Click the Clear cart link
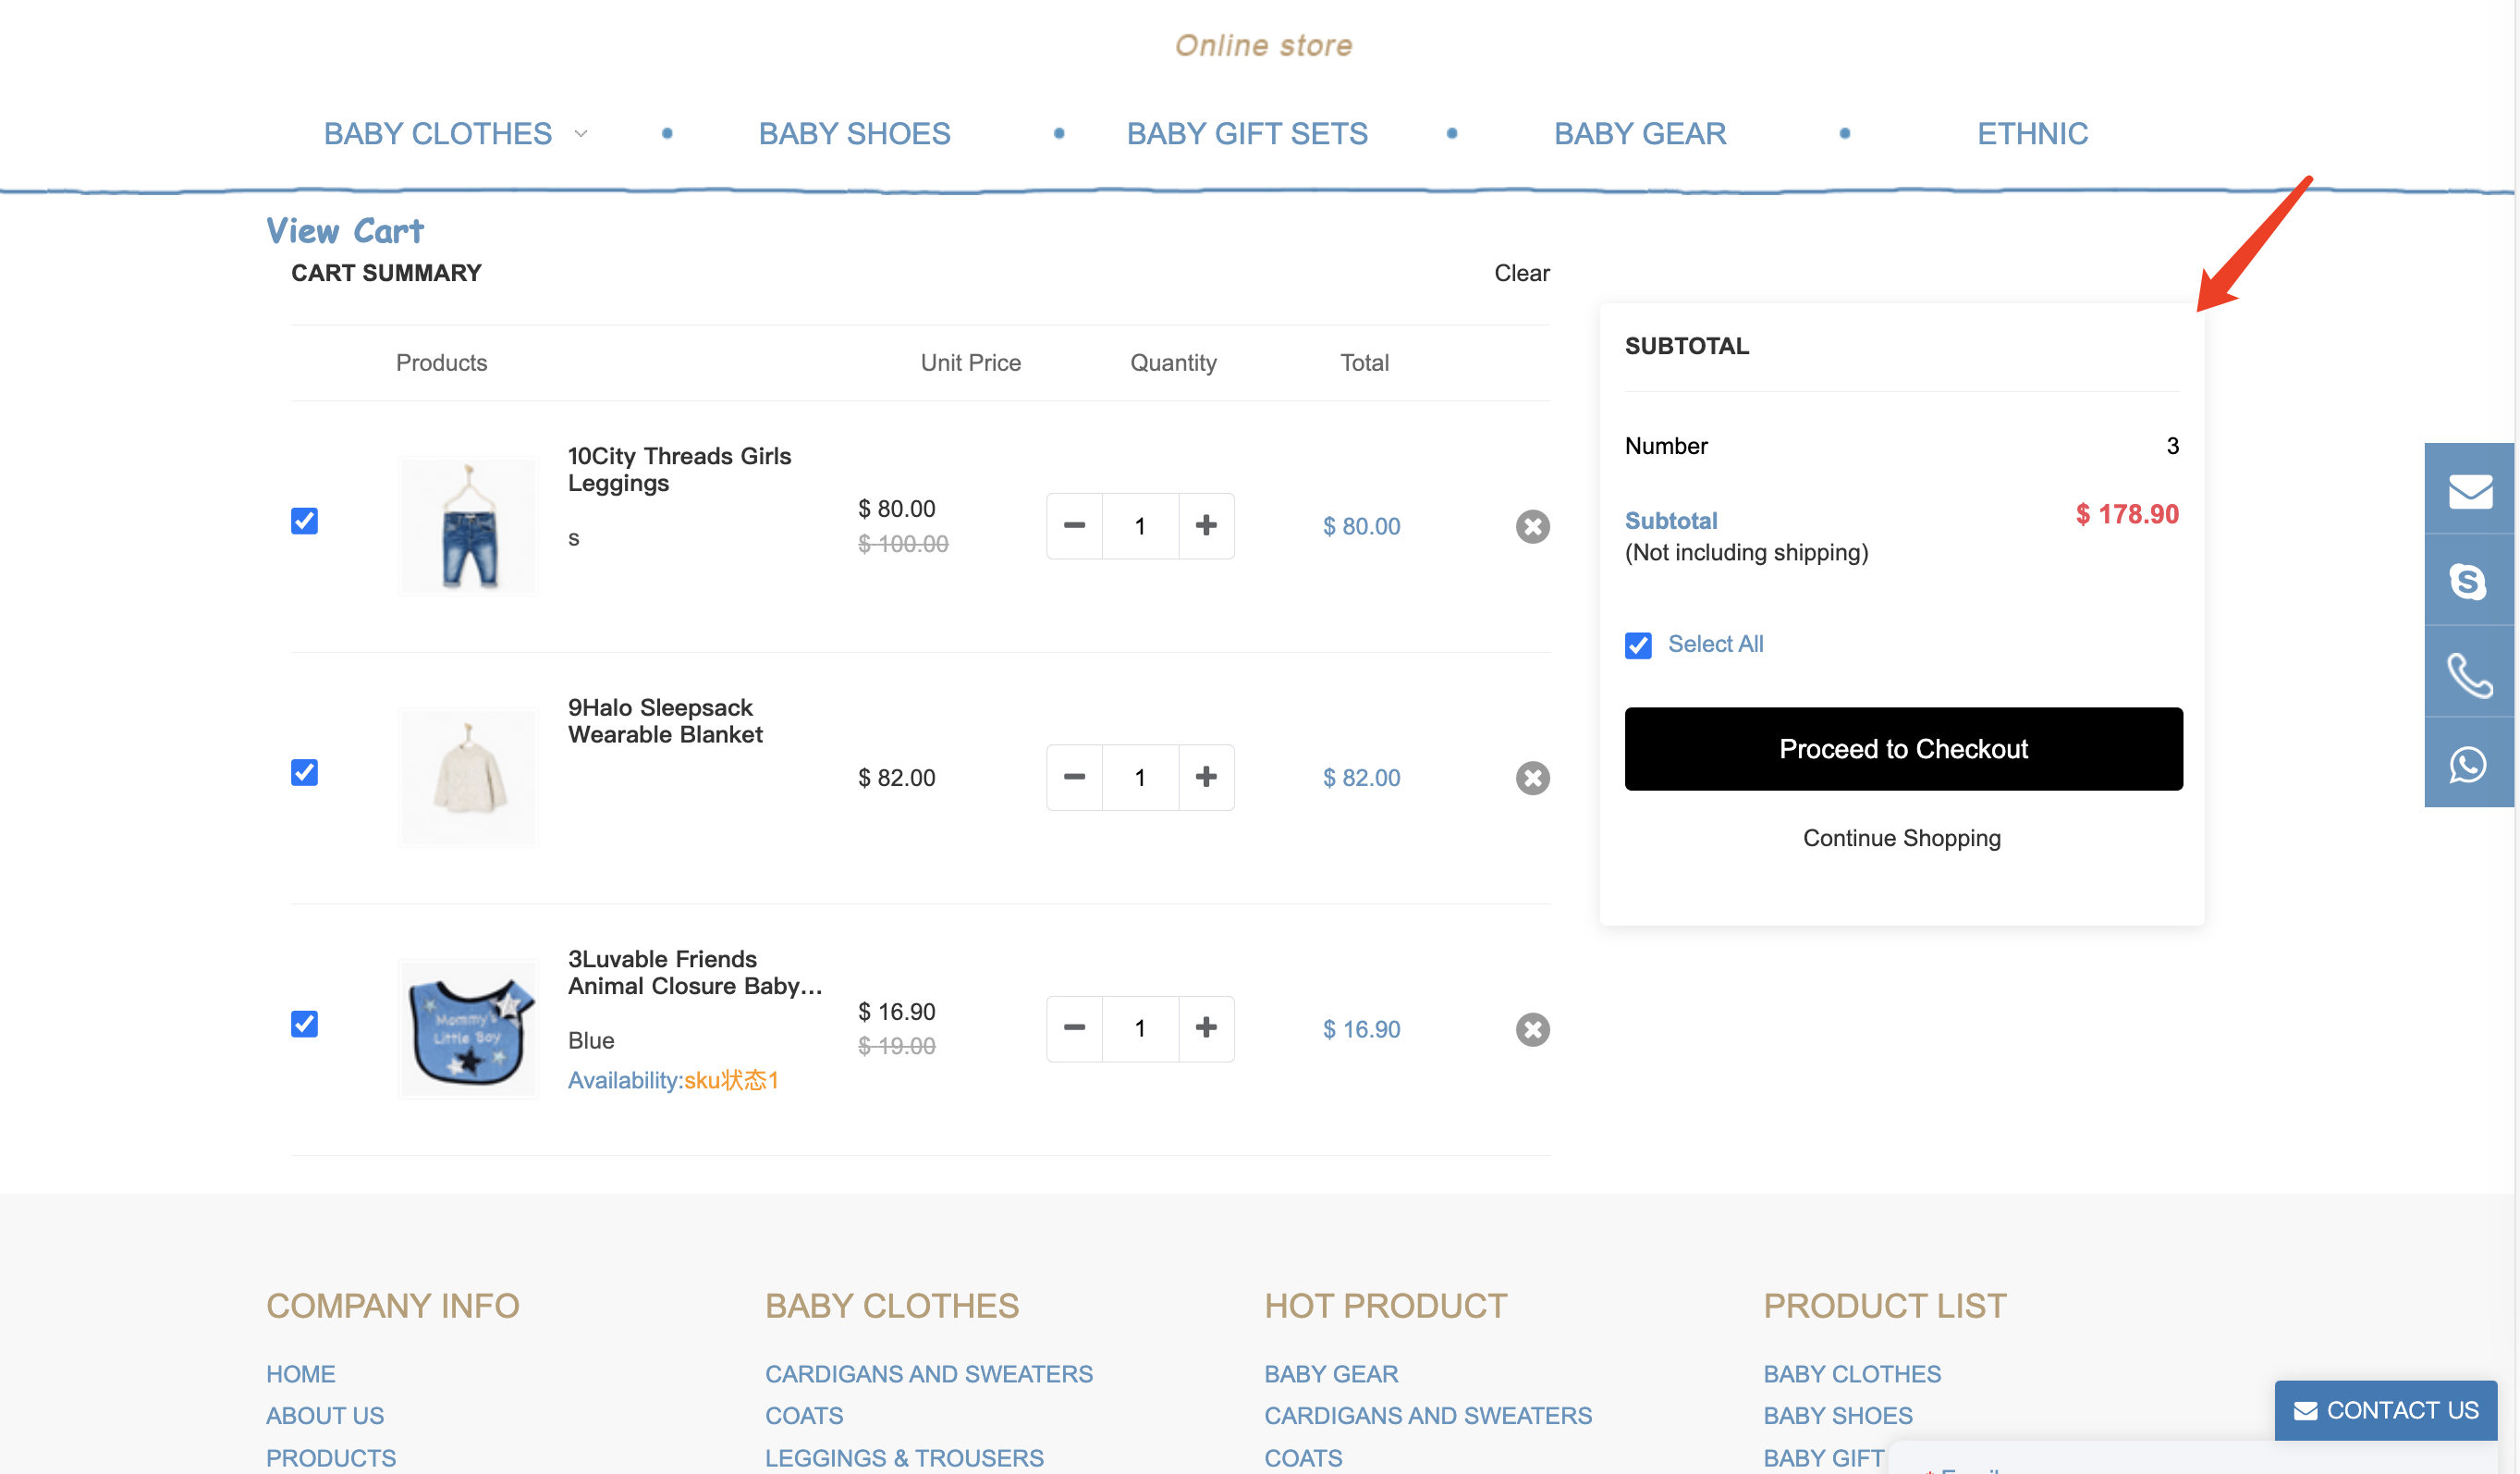Screen dimensions: 2520x1474 pos(1521,273)
